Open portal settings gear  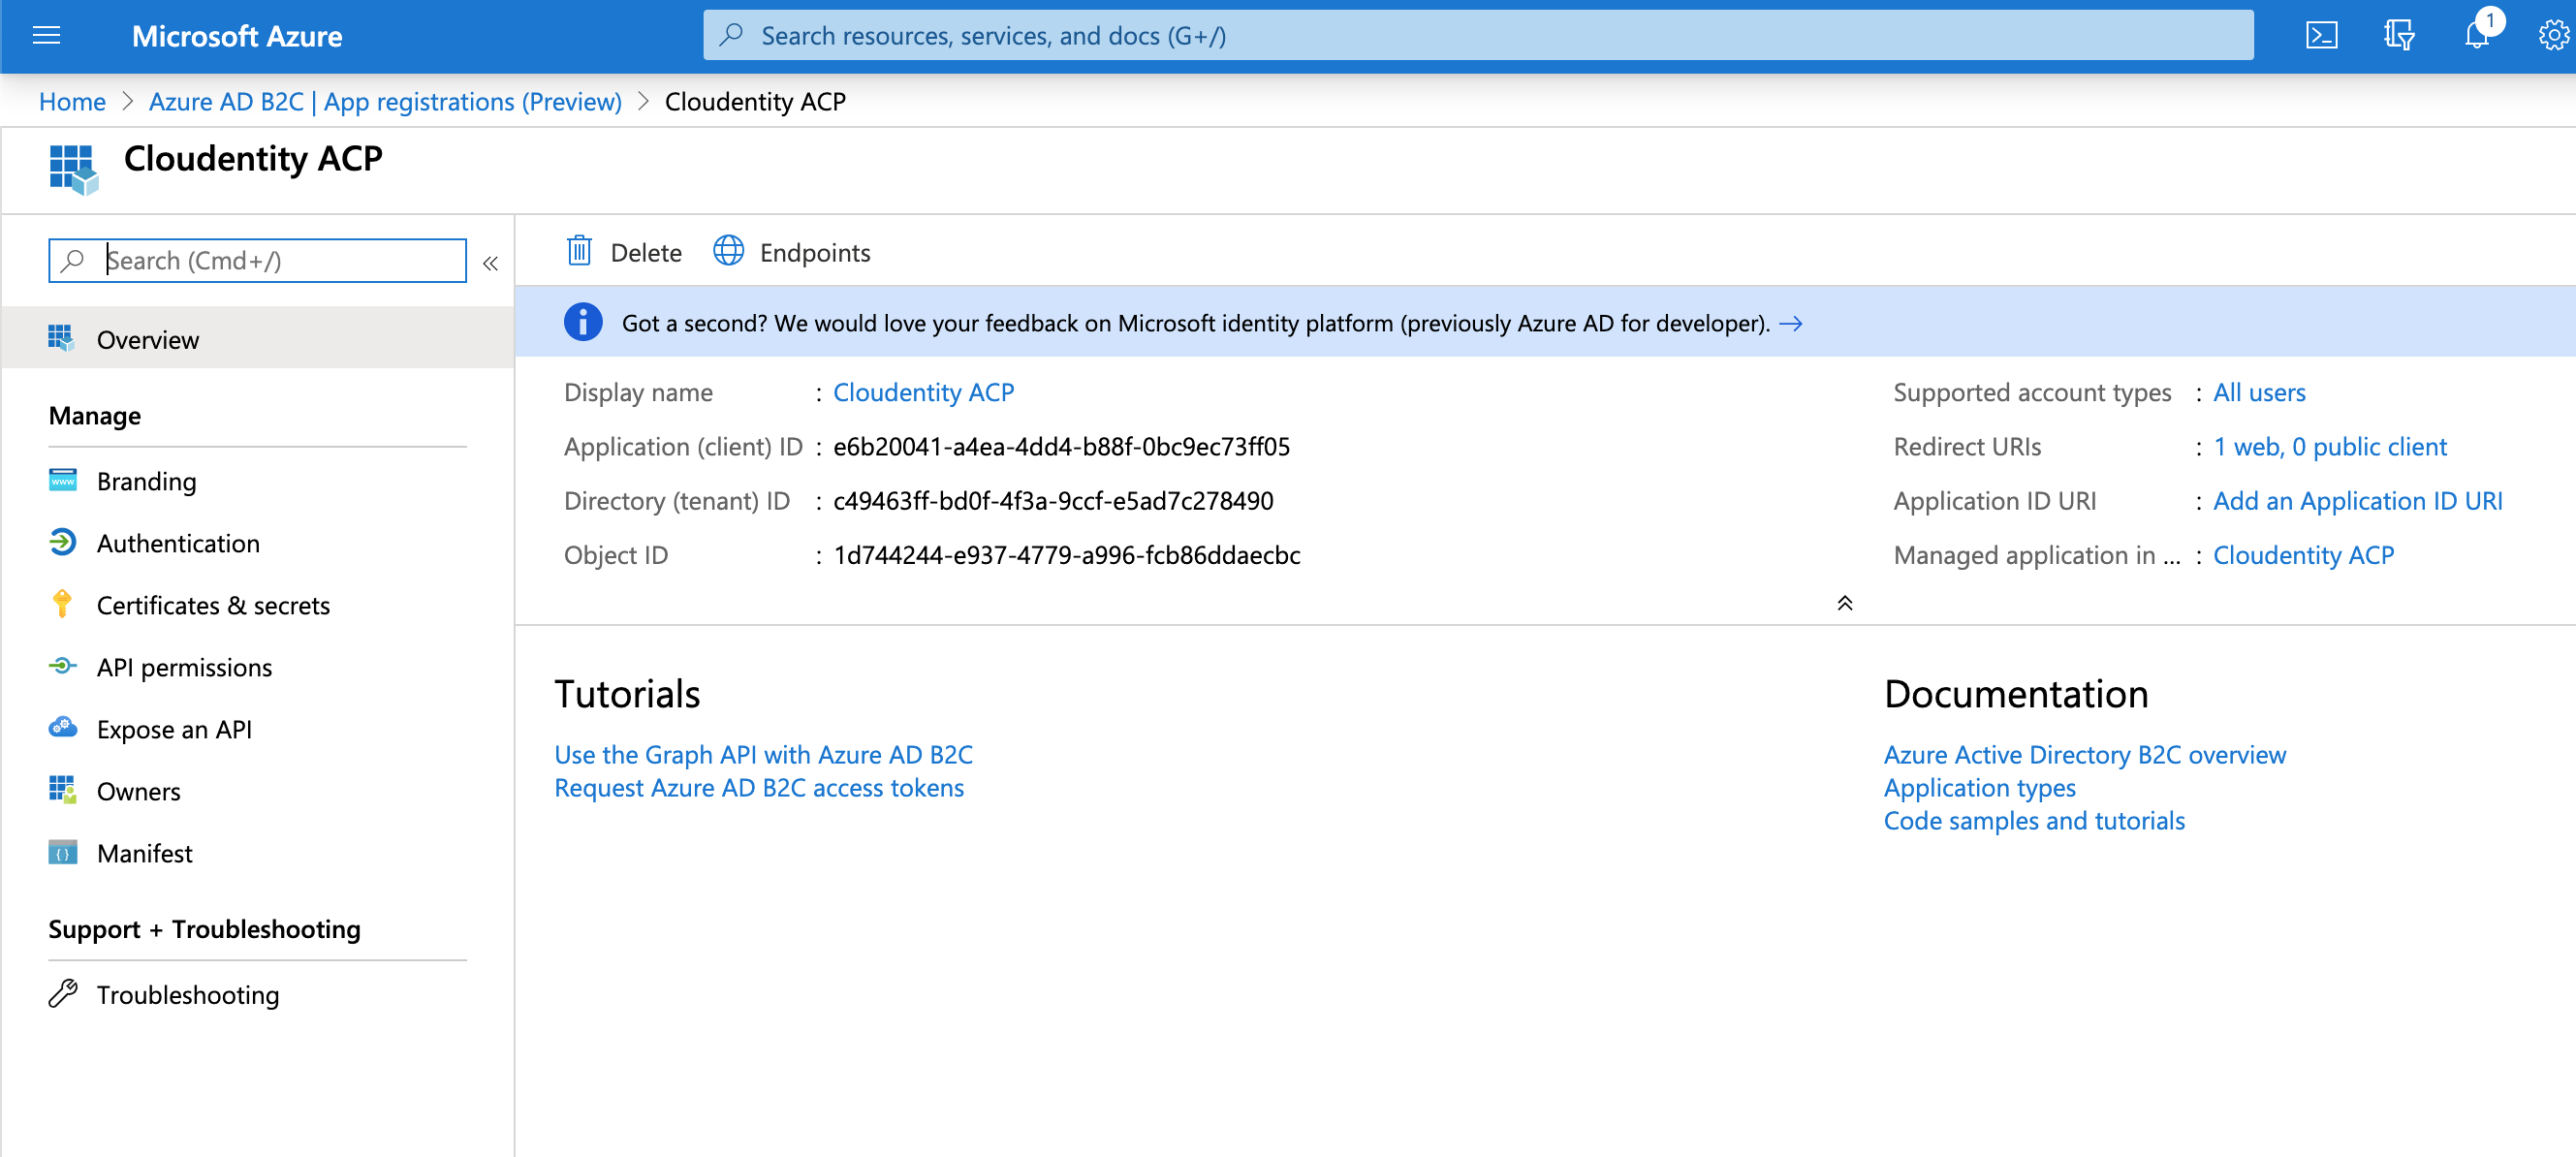coord(2553,36)
